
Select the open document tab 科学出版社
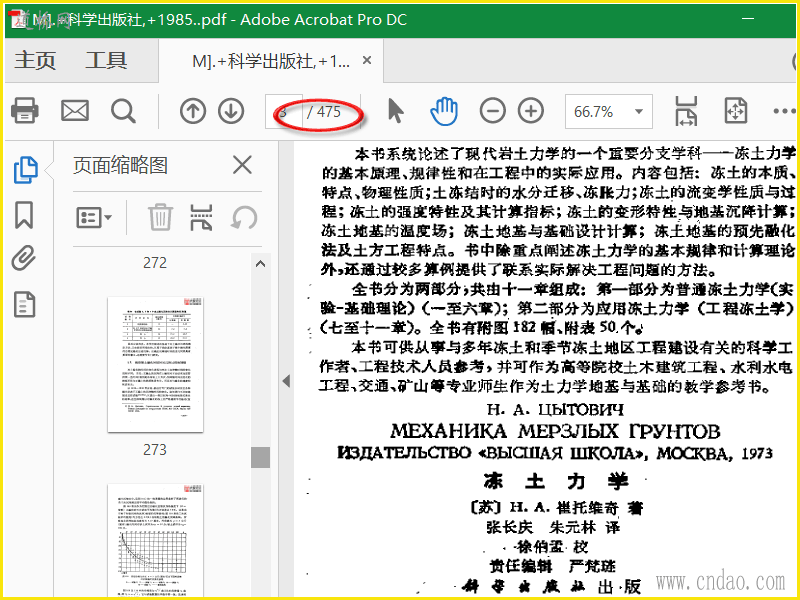(x=270, y=61)
